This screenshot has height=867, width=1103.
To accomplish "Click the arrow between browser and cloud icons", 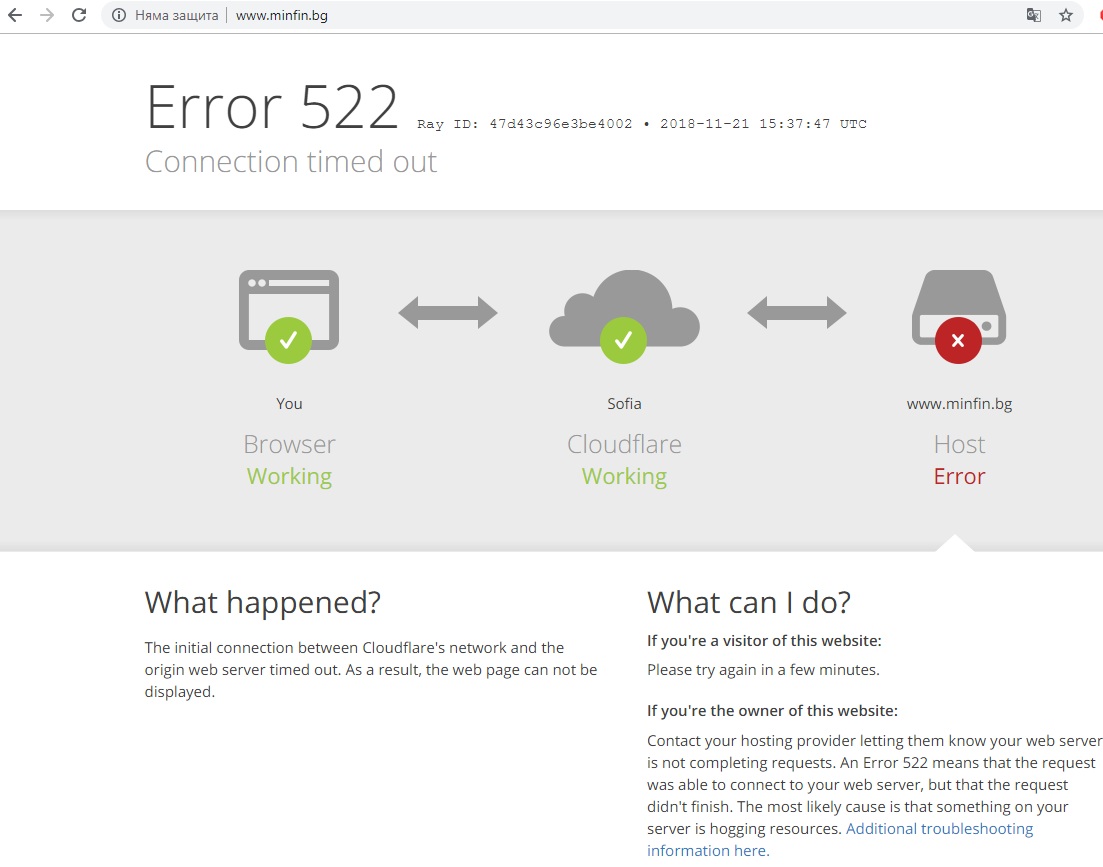I will pyautogui.click(x=448, y=312).
